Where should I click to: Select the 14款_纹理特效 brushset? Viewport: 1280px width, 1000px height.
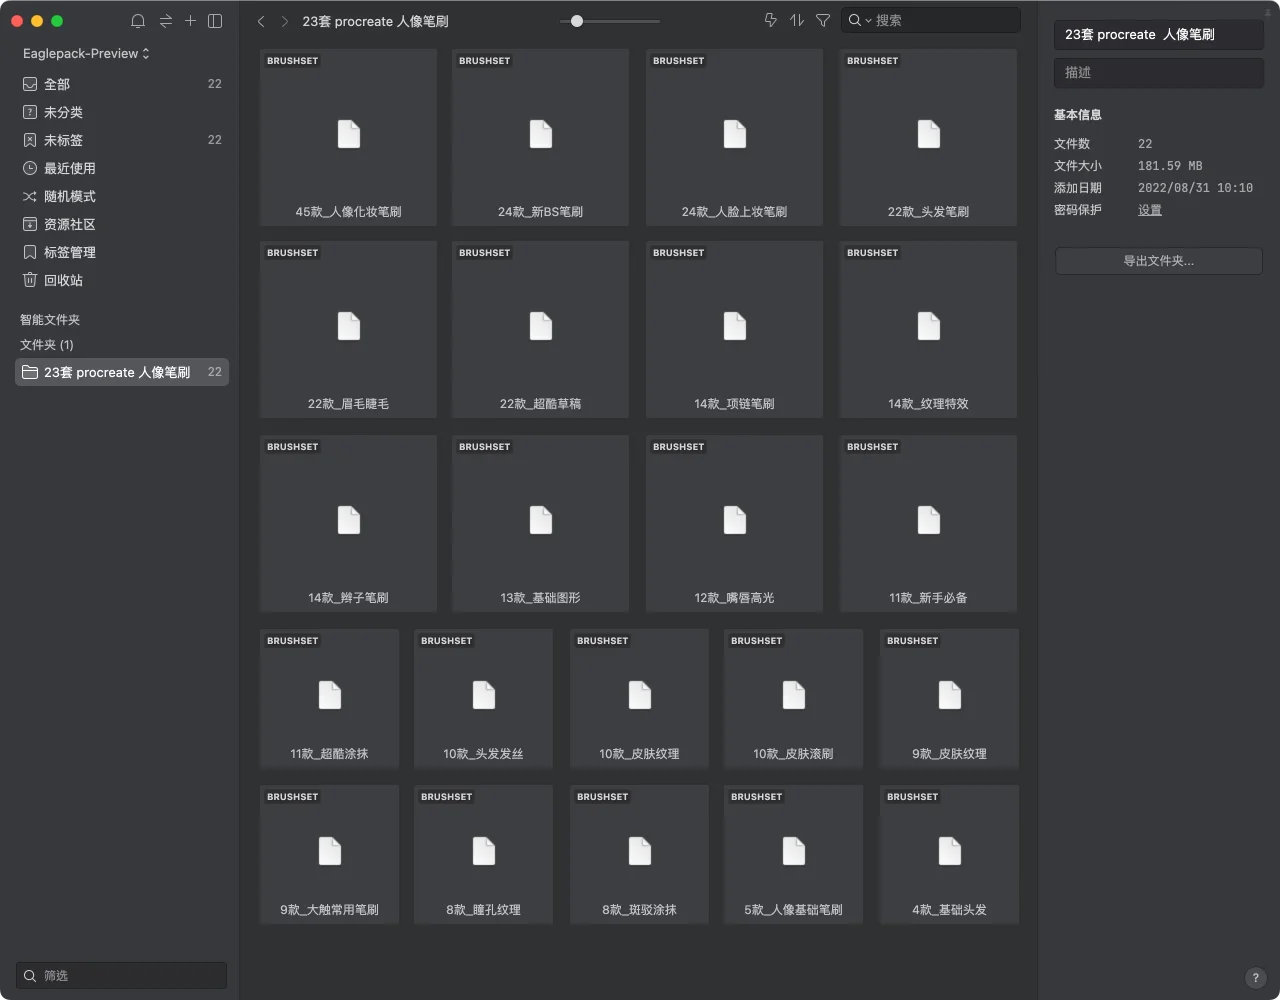(x=928, y=329)
